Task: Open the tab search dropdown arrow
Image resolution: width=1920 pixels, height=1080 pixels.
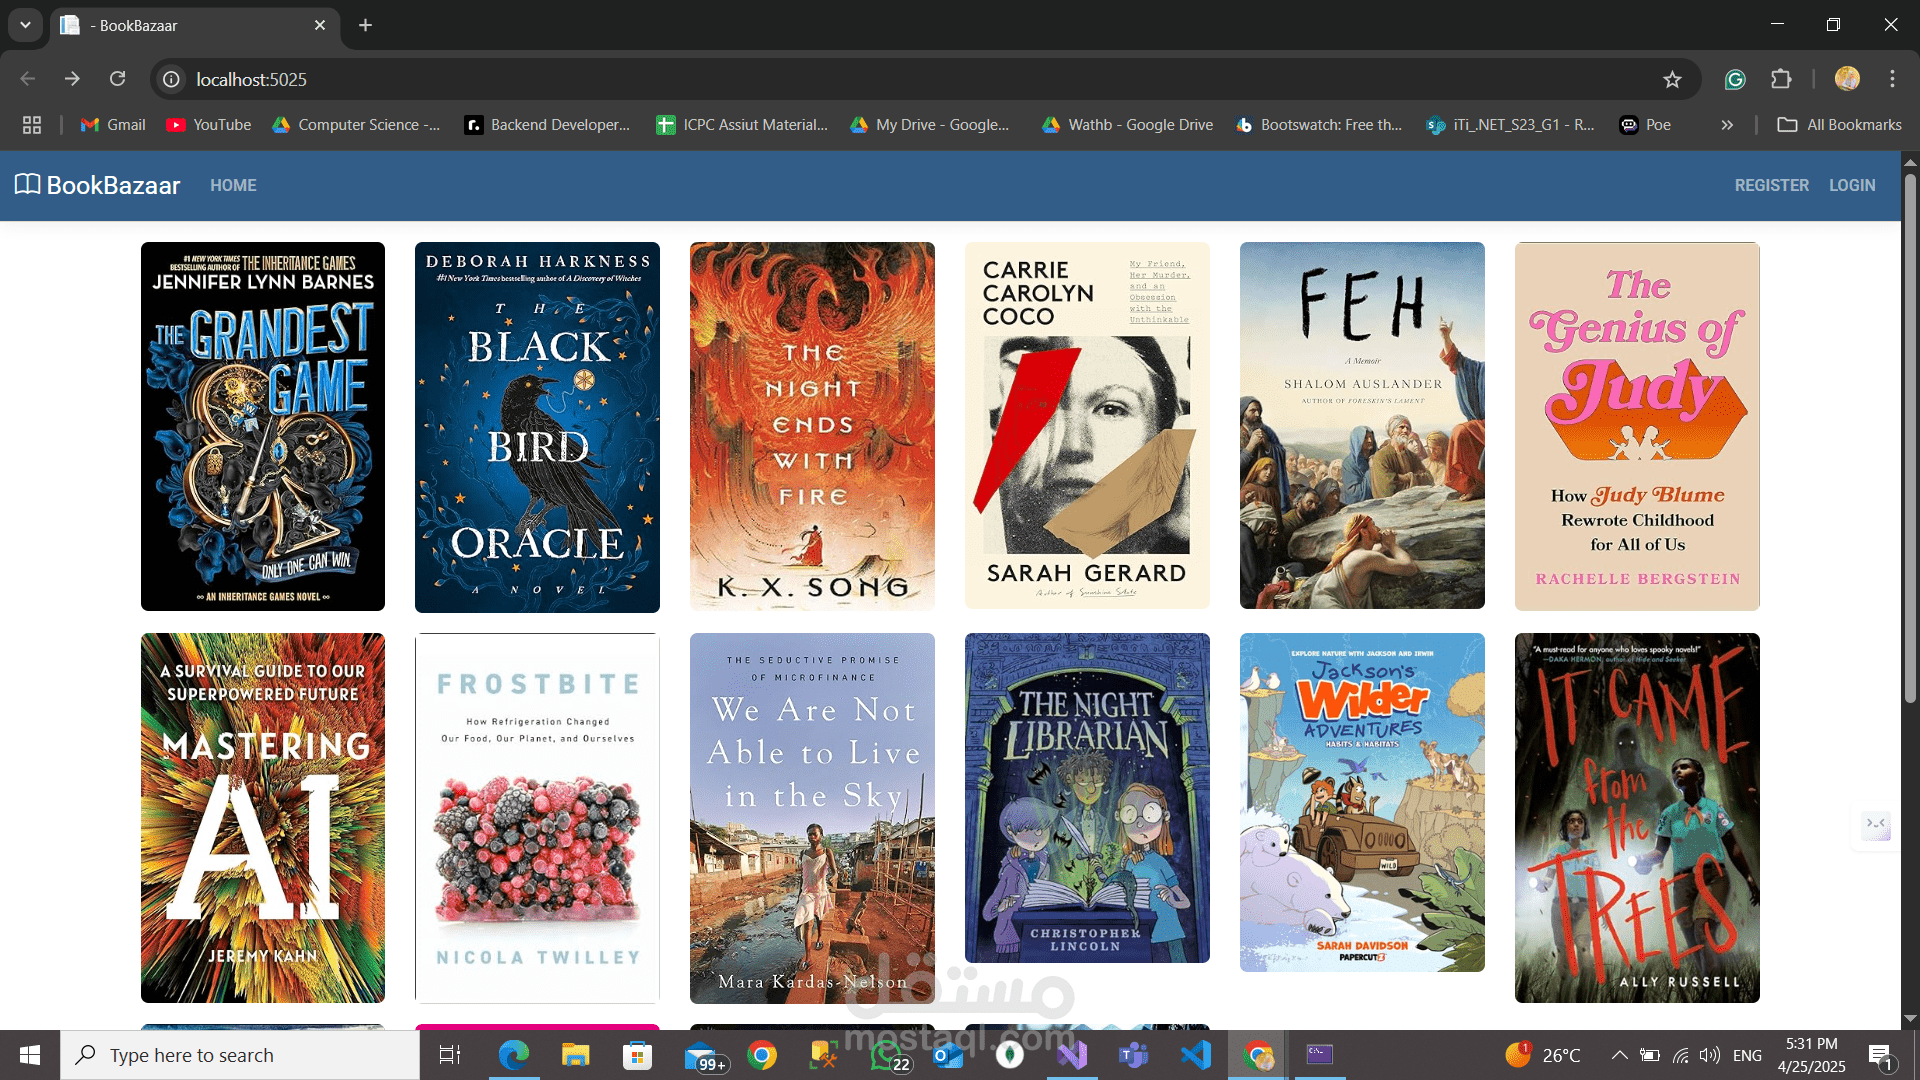Action: [25, 25]
